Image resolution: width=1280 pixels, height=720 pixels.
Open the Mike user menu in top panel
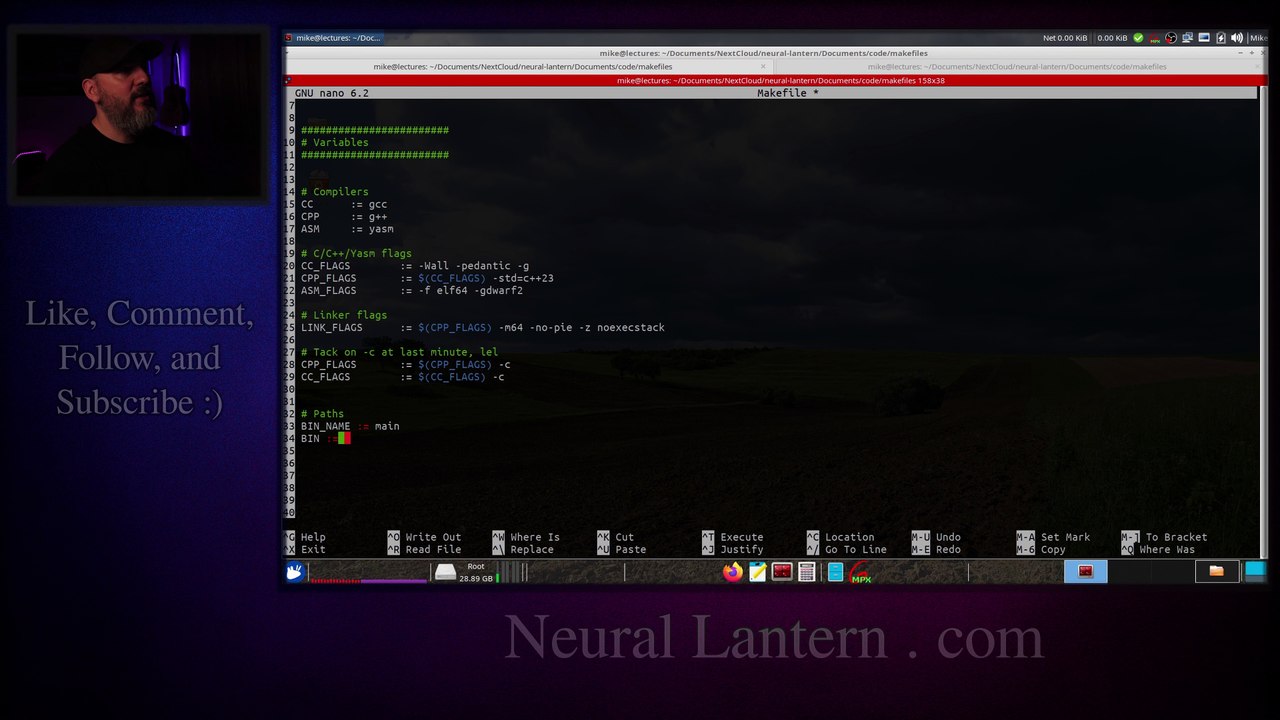[1258, 38]
